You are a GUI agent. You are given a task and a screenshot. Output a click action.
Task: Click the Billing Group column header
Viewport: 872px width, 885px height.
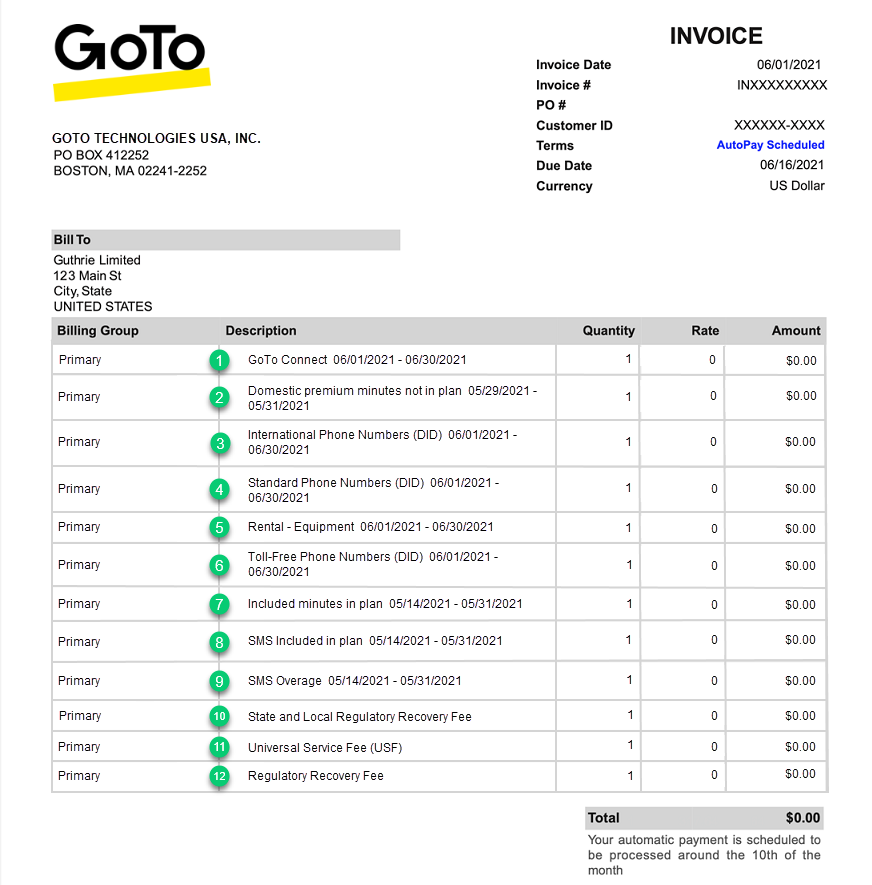click(98, 331)
